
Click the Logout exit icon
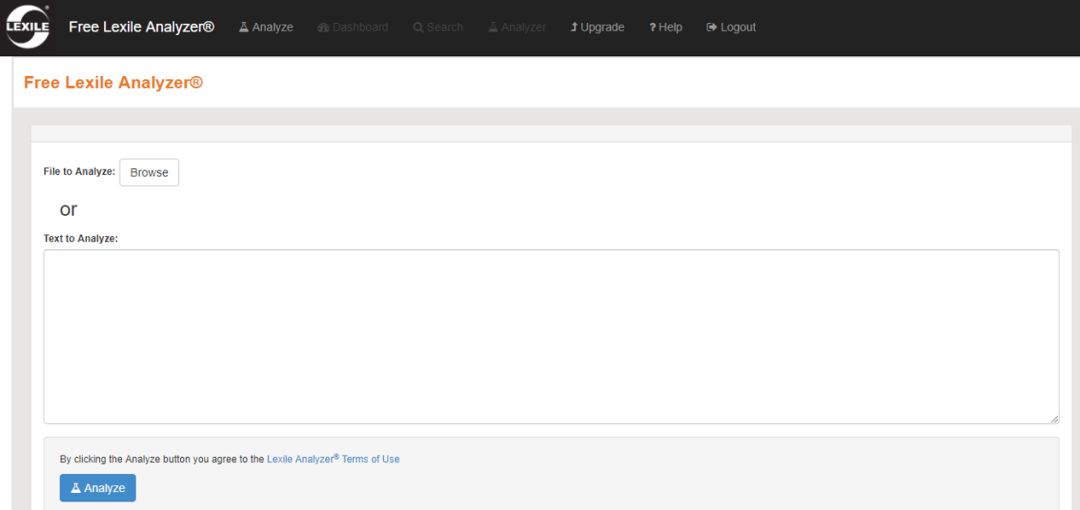pyautogui.click(x=711, y=27)
